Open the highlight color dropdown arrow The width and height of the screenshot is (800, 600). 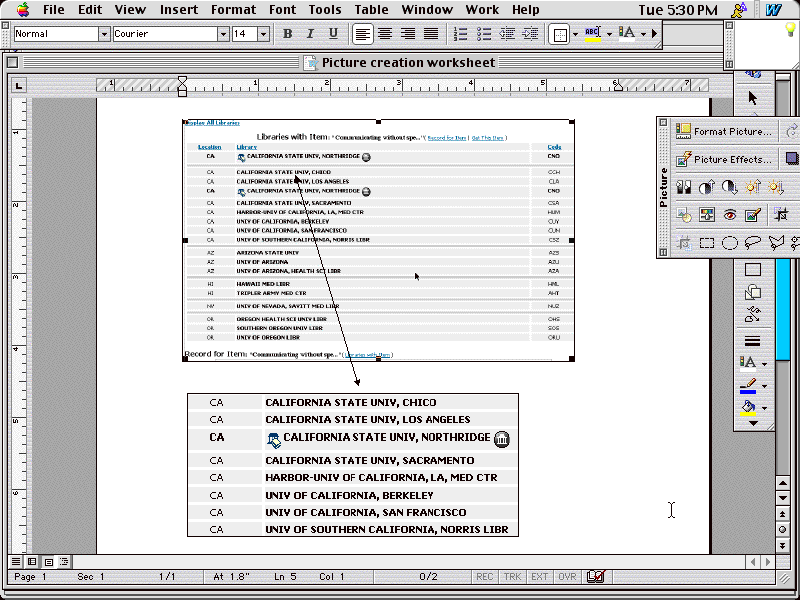(609, 34)
